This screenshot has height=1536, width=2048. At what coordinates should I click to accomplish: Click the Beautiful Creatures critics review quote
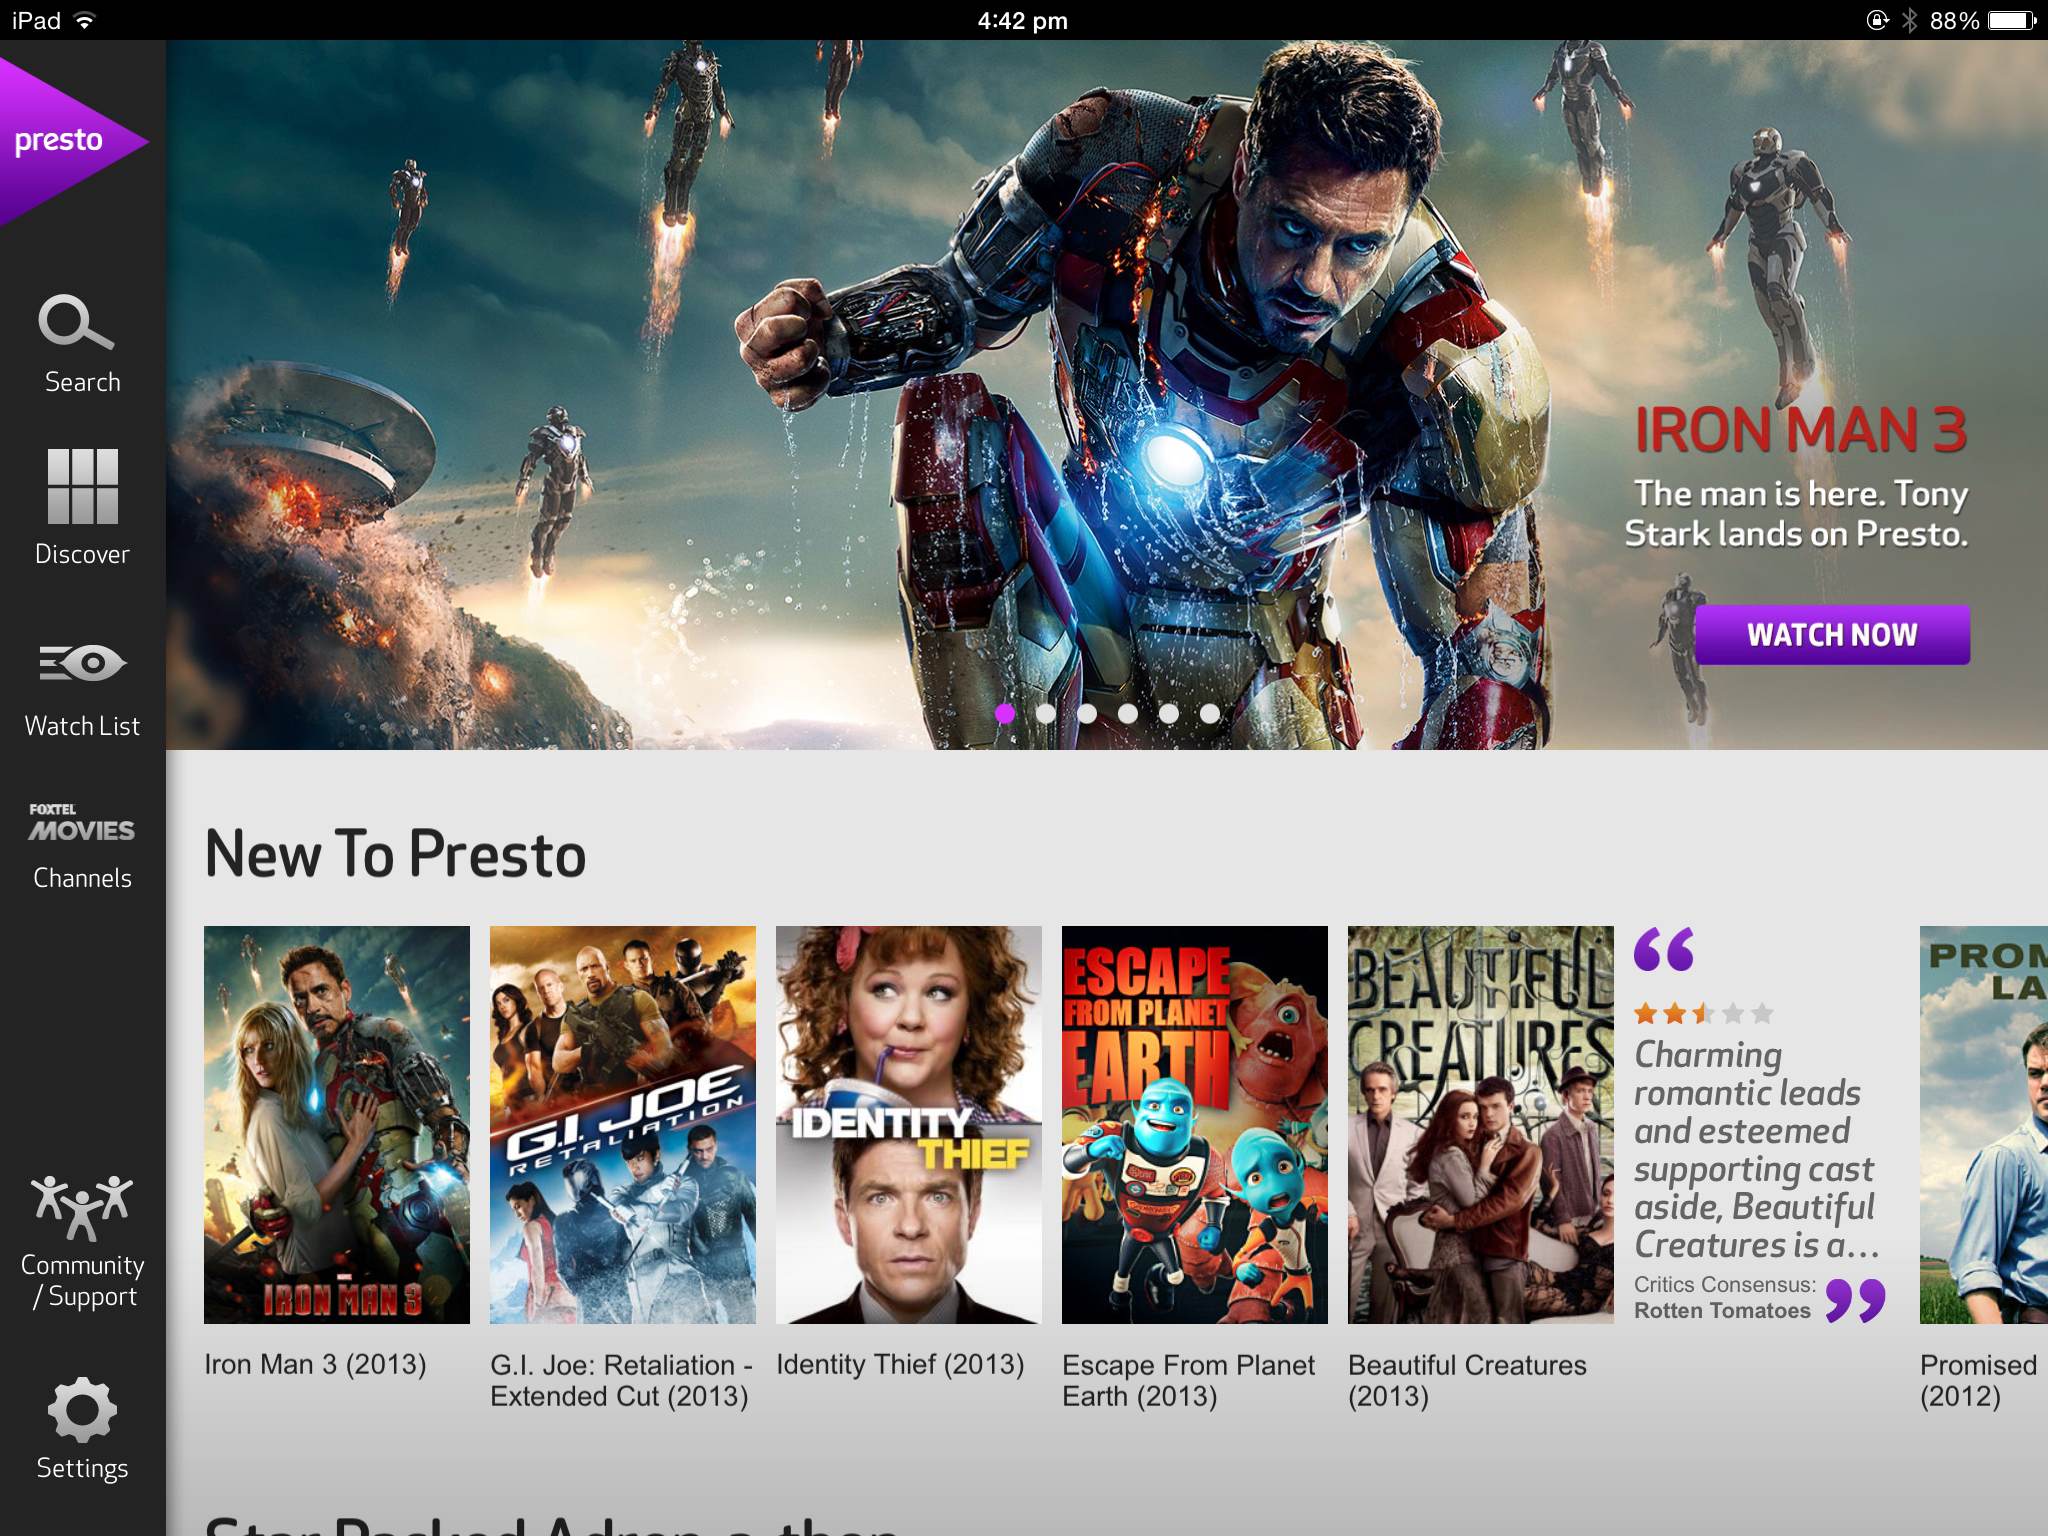(1756, 1150)
